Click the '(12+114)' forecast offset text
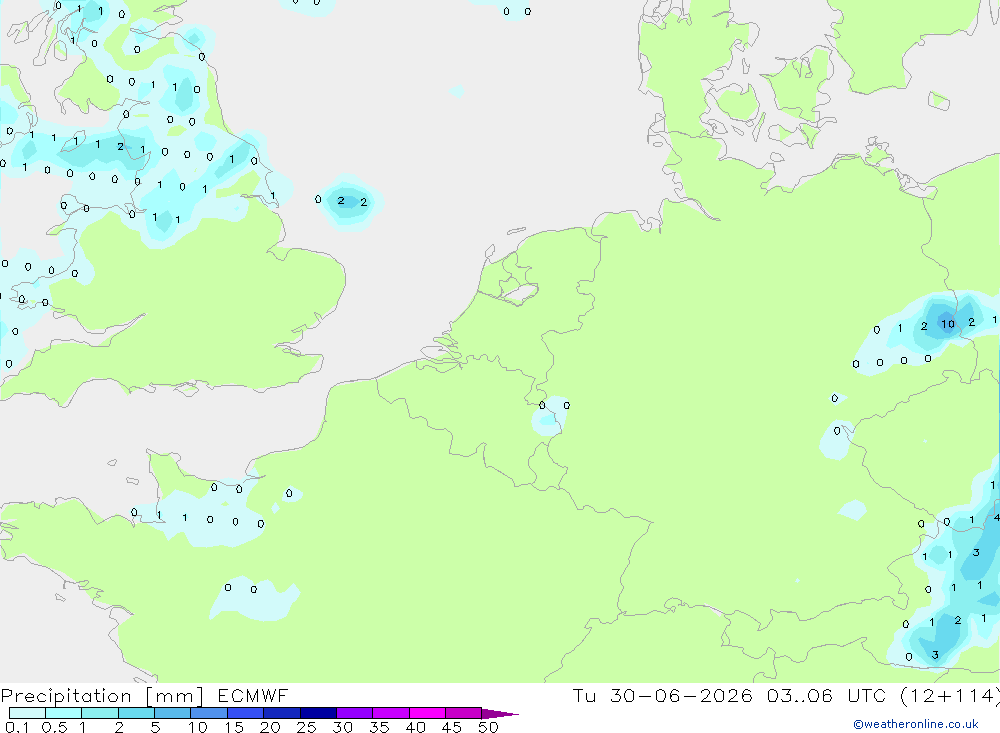The image size is (1000, 733). [x=950, y=695]
